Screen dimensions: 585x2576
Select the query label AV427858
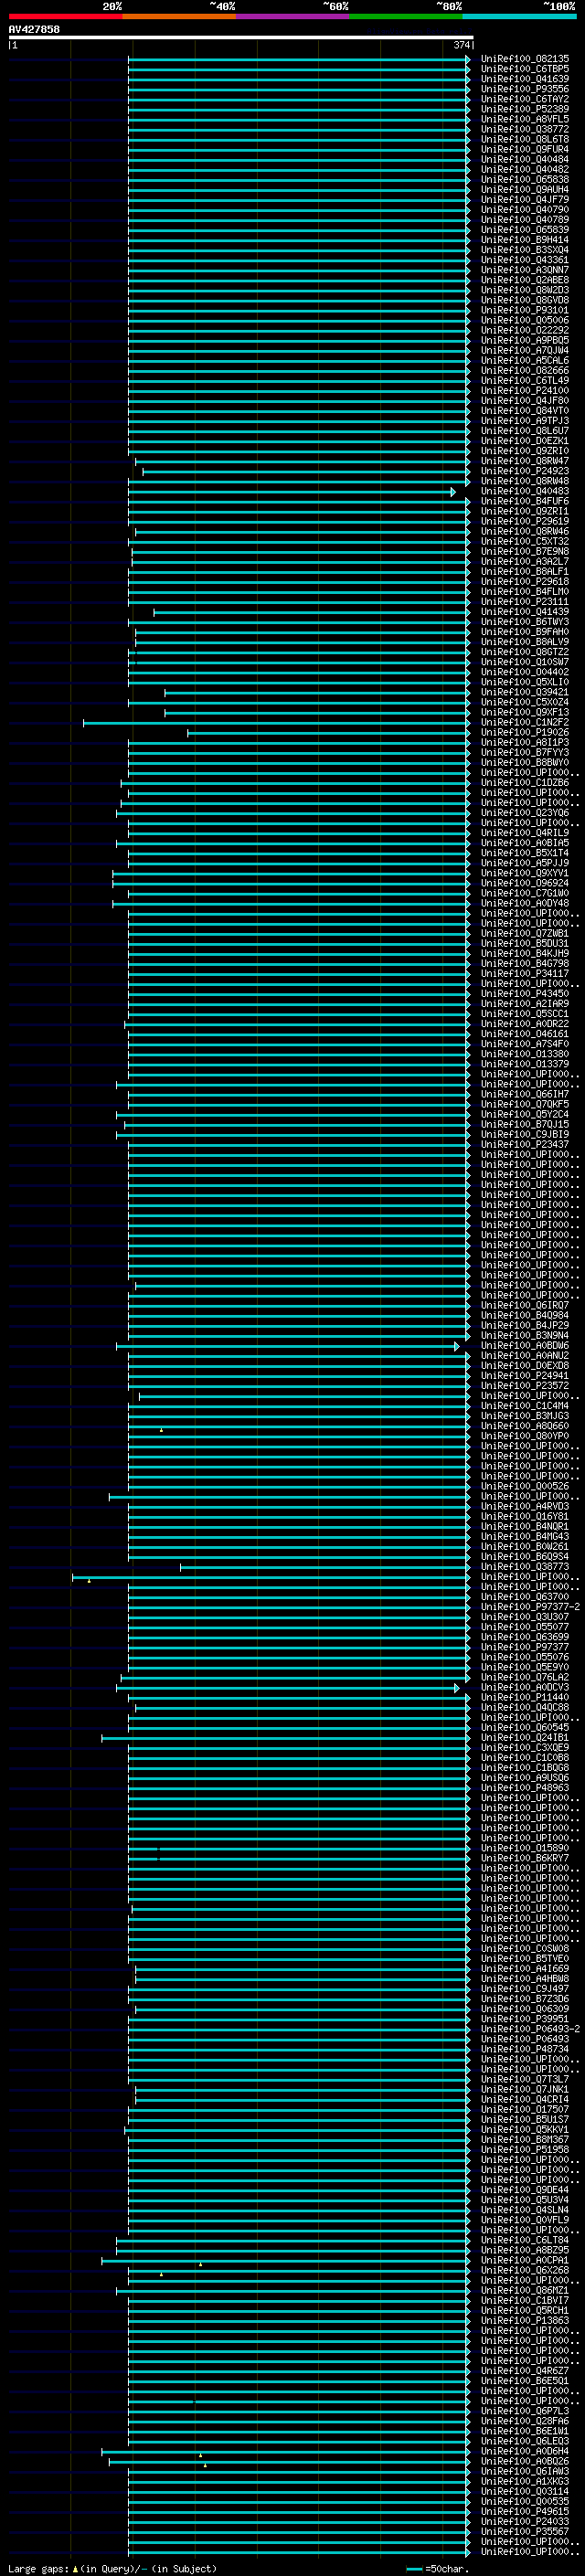click(34, 29)
